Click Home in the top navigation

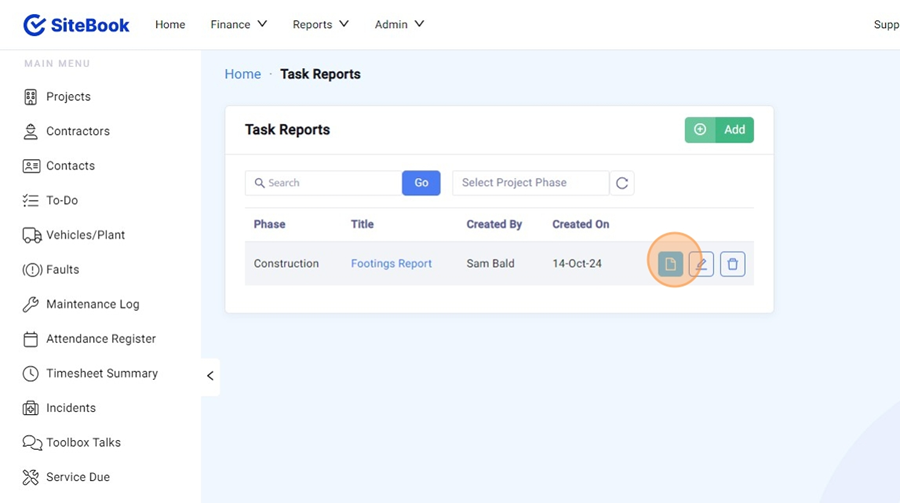(x=170, y=24)
